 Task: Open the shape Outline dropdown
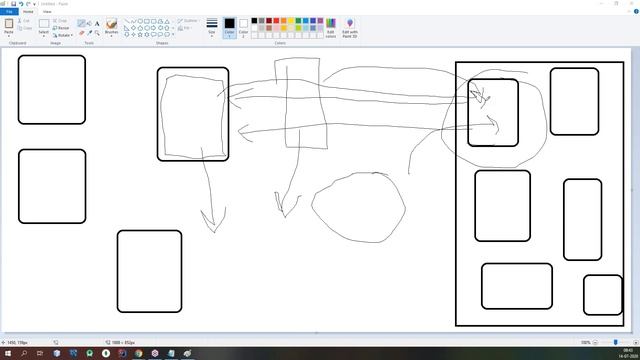tap(189, 20)
